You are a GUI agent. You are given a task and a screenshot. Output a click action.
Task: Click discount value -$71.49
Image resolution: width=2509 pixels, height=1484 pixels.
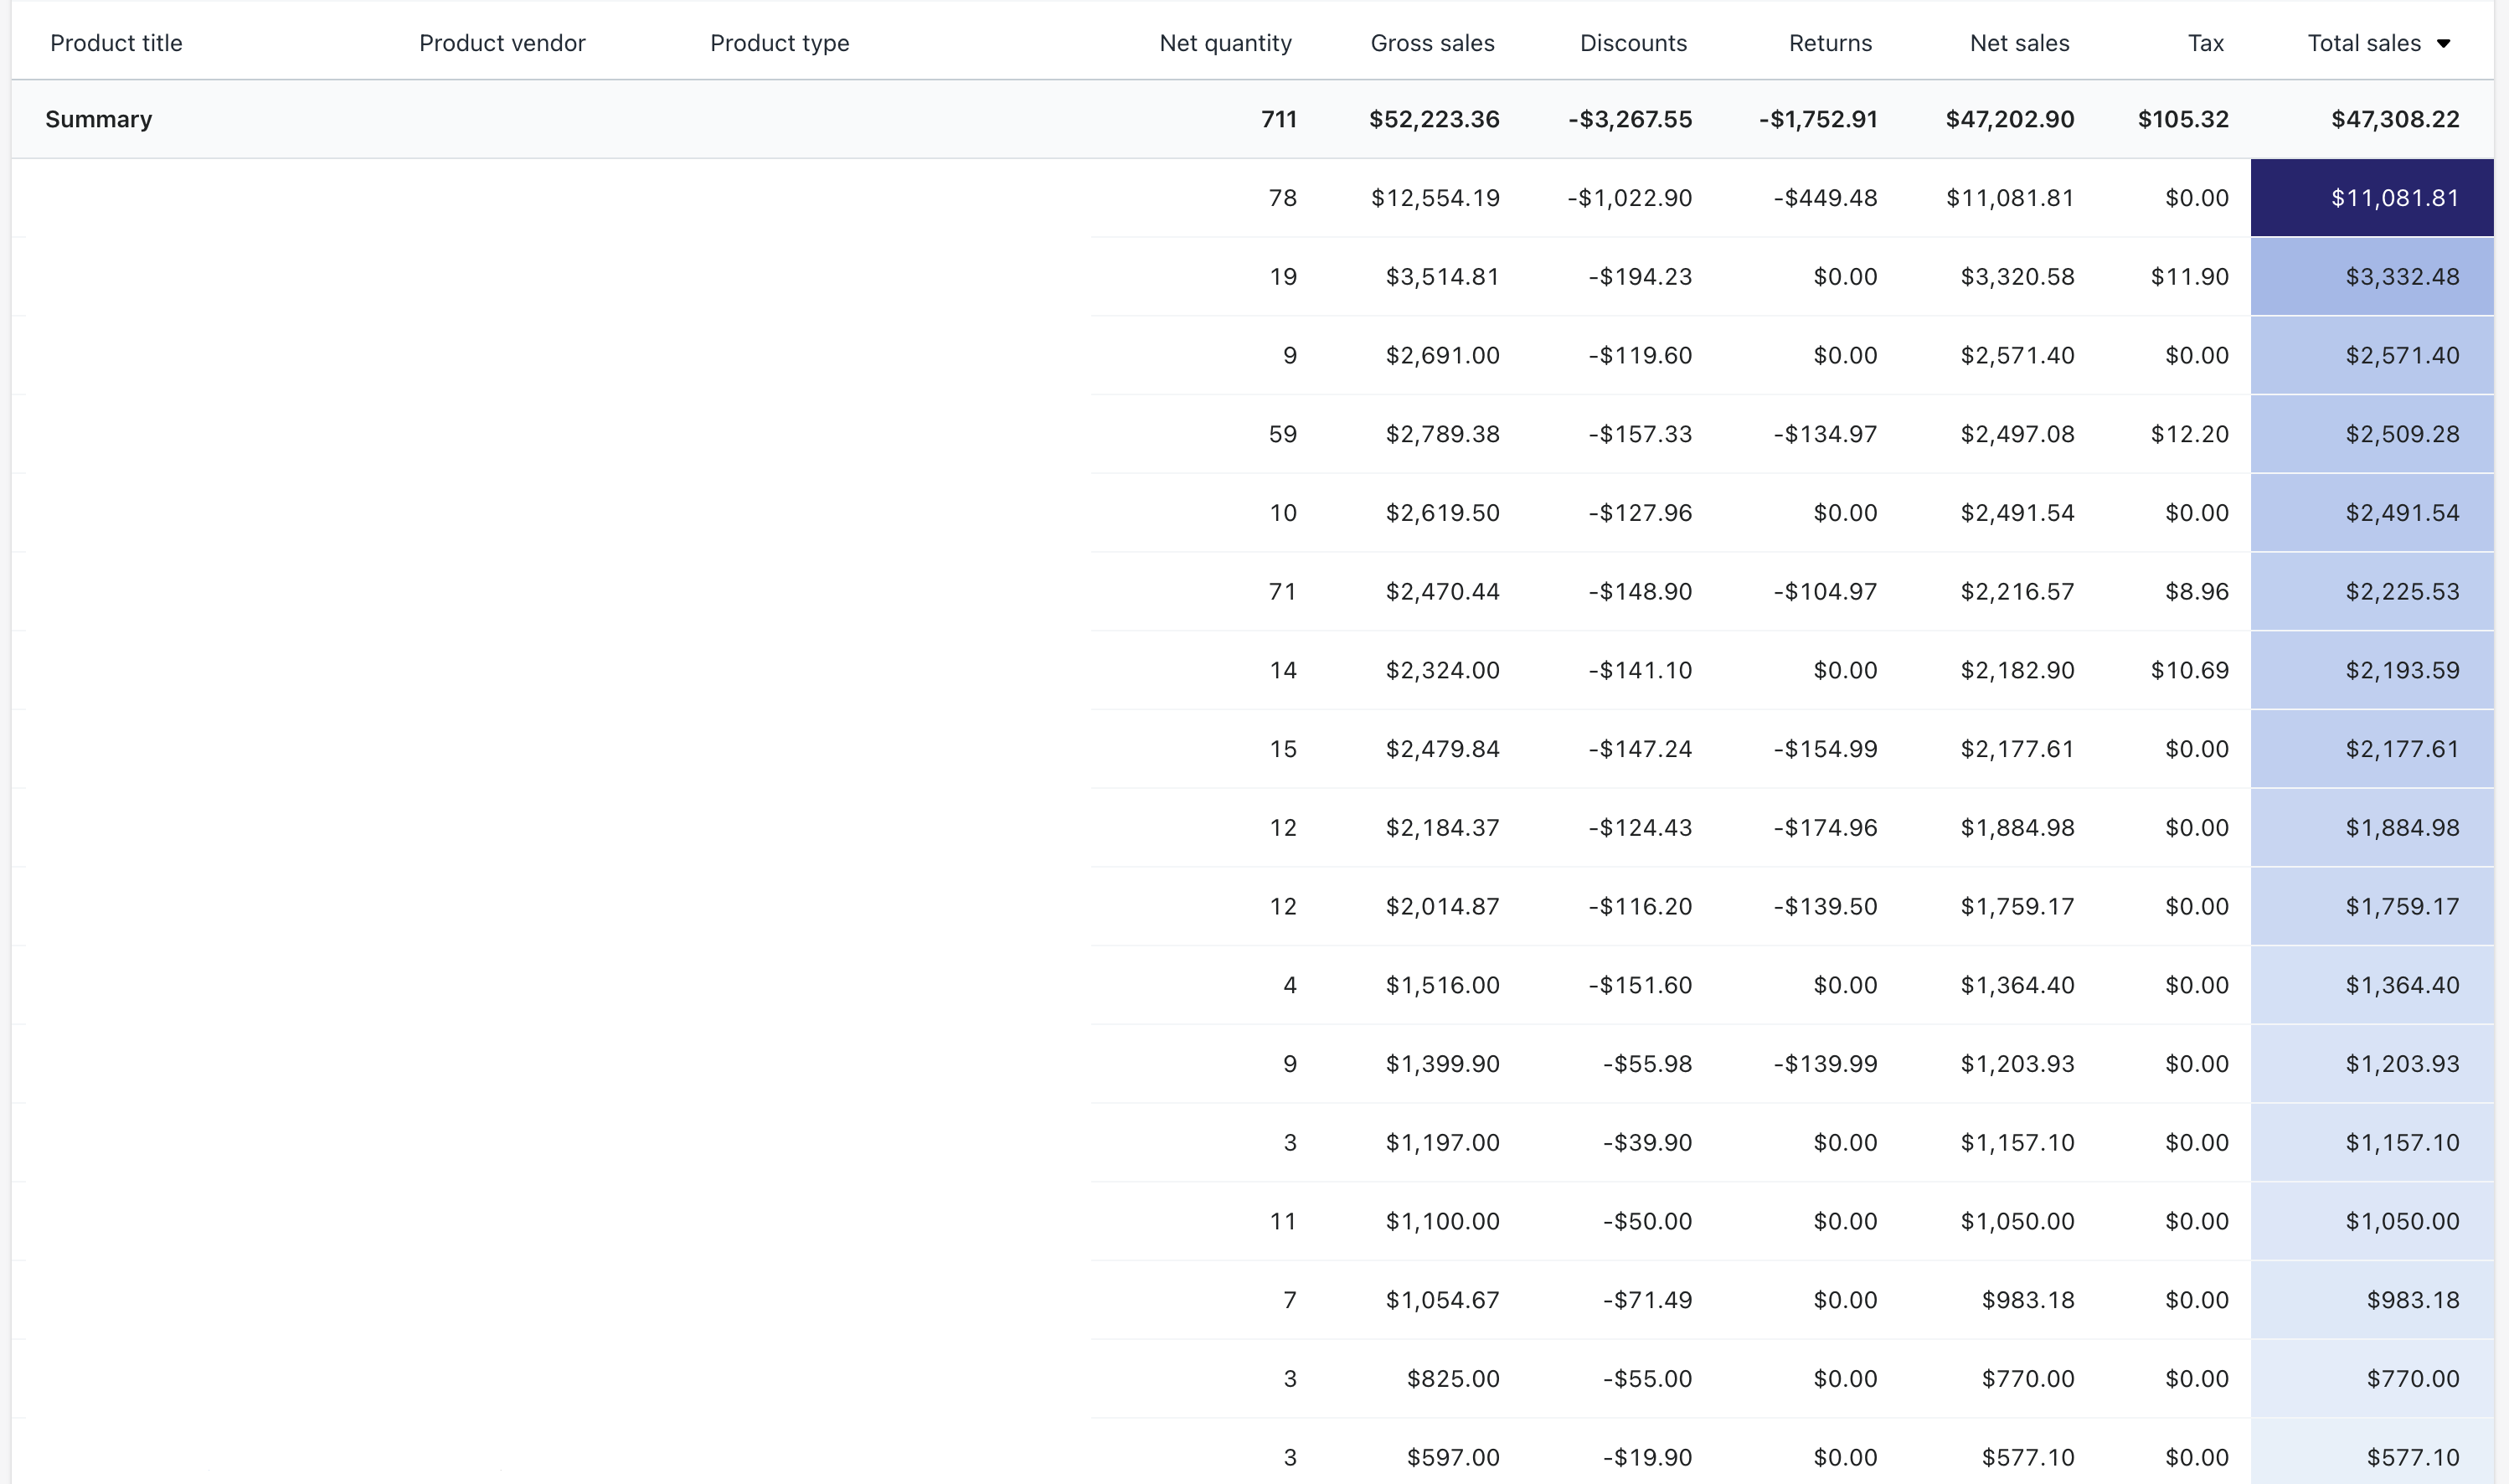coord(1647,1300)
